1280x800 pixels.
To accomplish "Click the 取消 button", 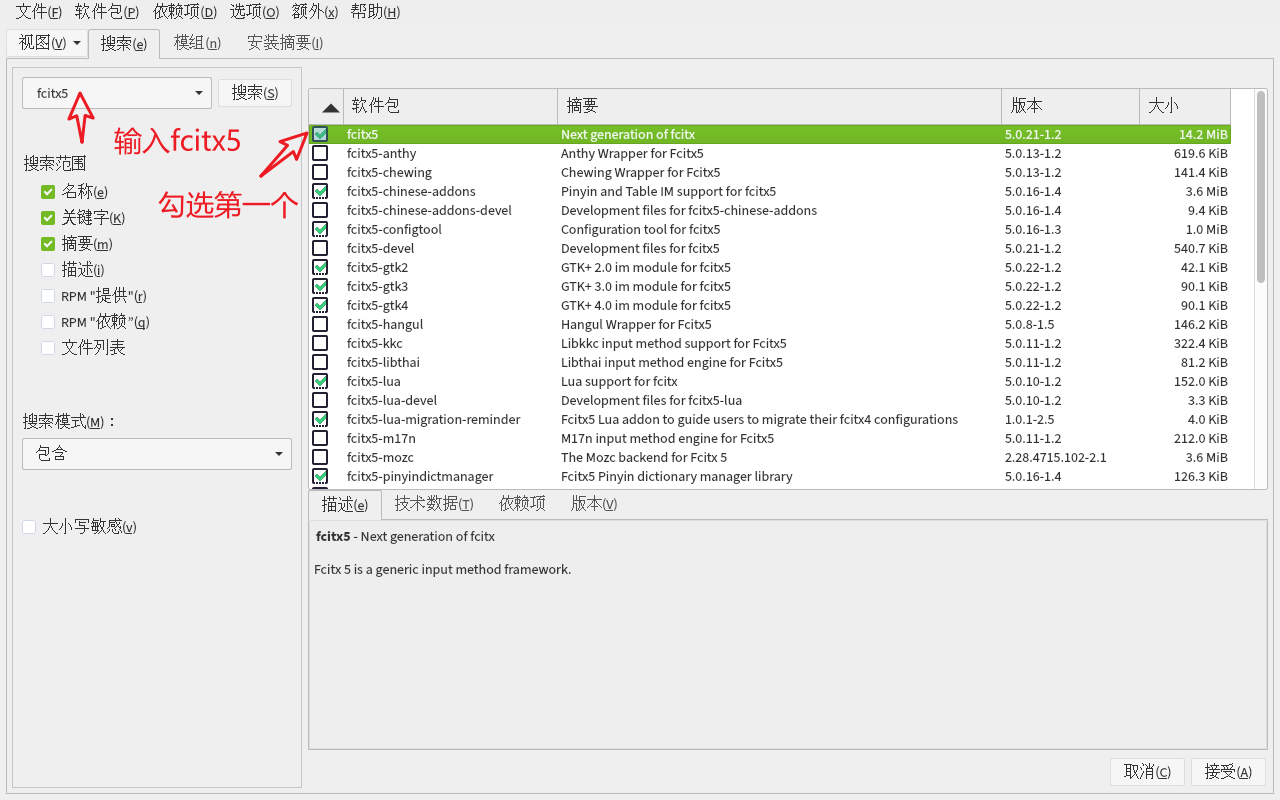I will coord(1147,772).
